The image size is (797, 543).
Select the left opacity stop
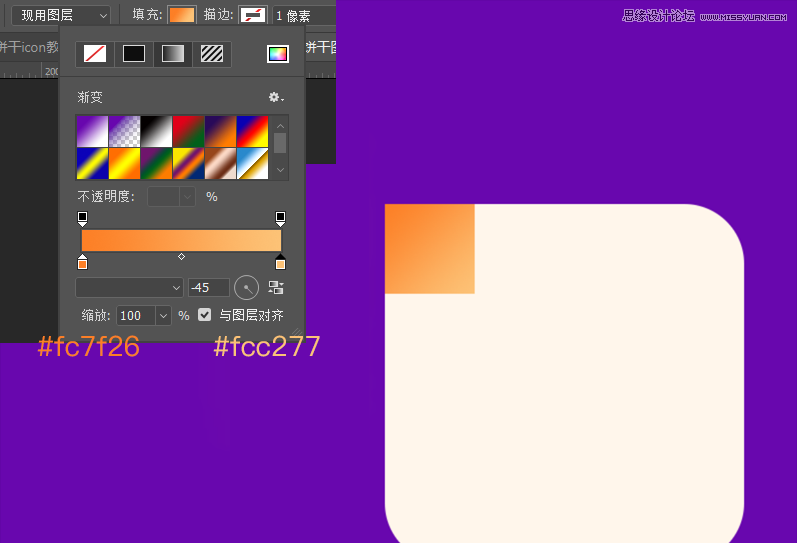pos(82,219)
